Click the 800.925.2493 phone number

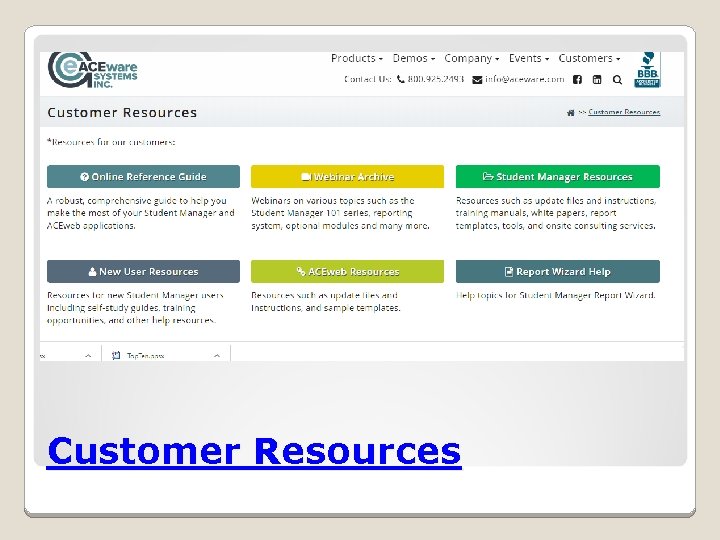coord(435,79)
